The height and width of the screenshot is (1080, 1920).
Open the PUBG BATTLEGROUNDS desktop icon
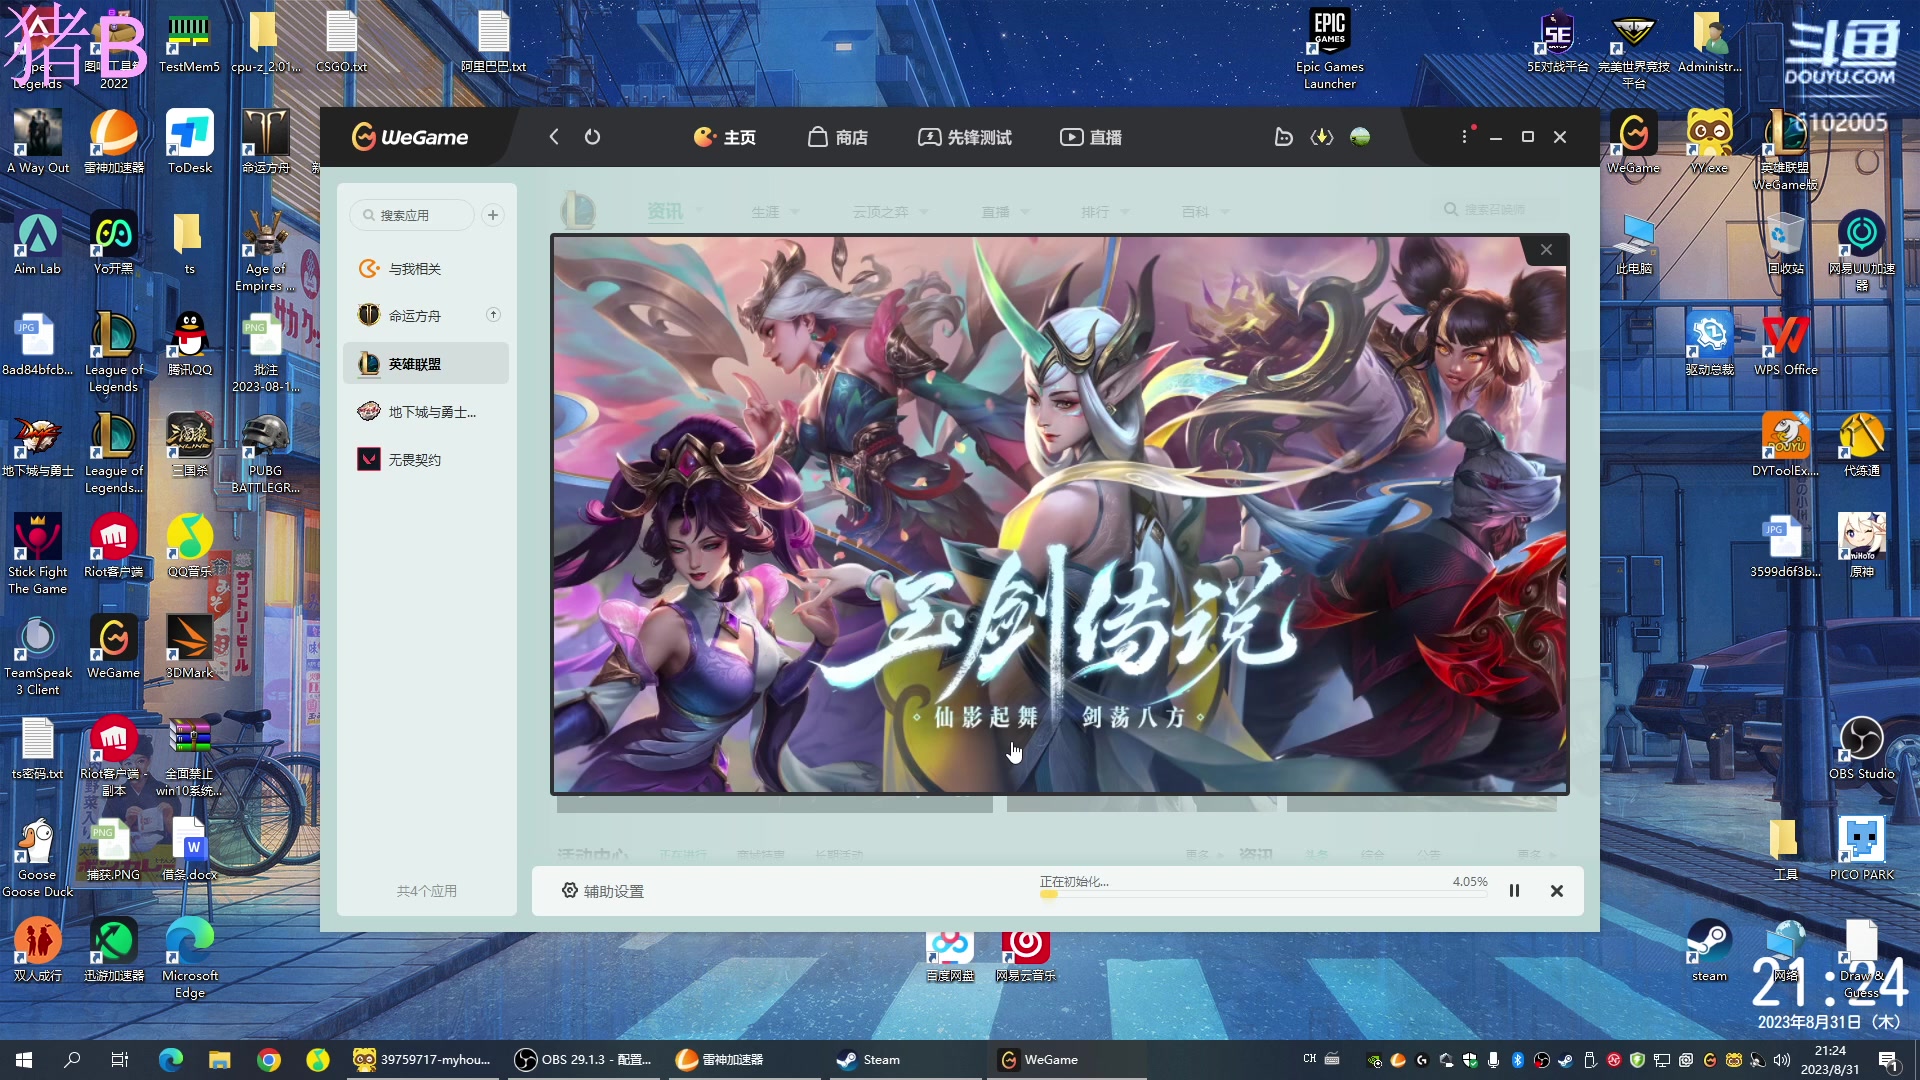click(x=265, y=453)
